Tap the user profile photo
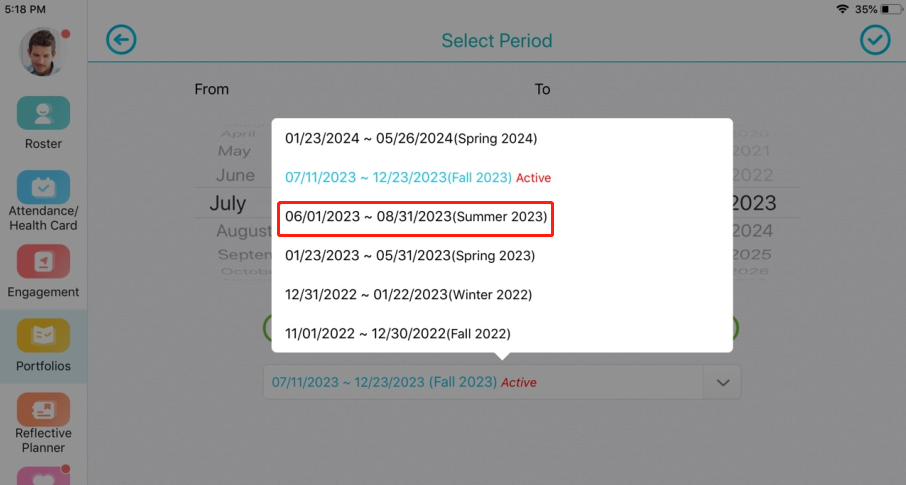906x485 pixels. (x=42, y=52)
